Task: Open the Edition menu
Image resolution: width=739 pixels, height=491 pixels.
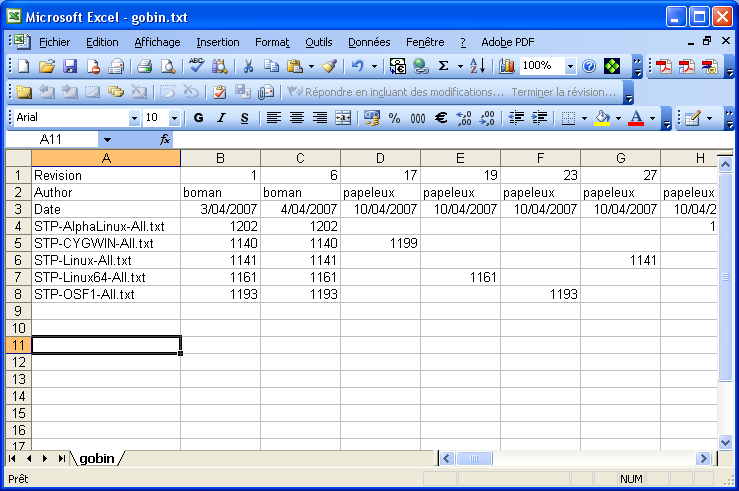Action: pyautogui.click(x=102, y=42)
